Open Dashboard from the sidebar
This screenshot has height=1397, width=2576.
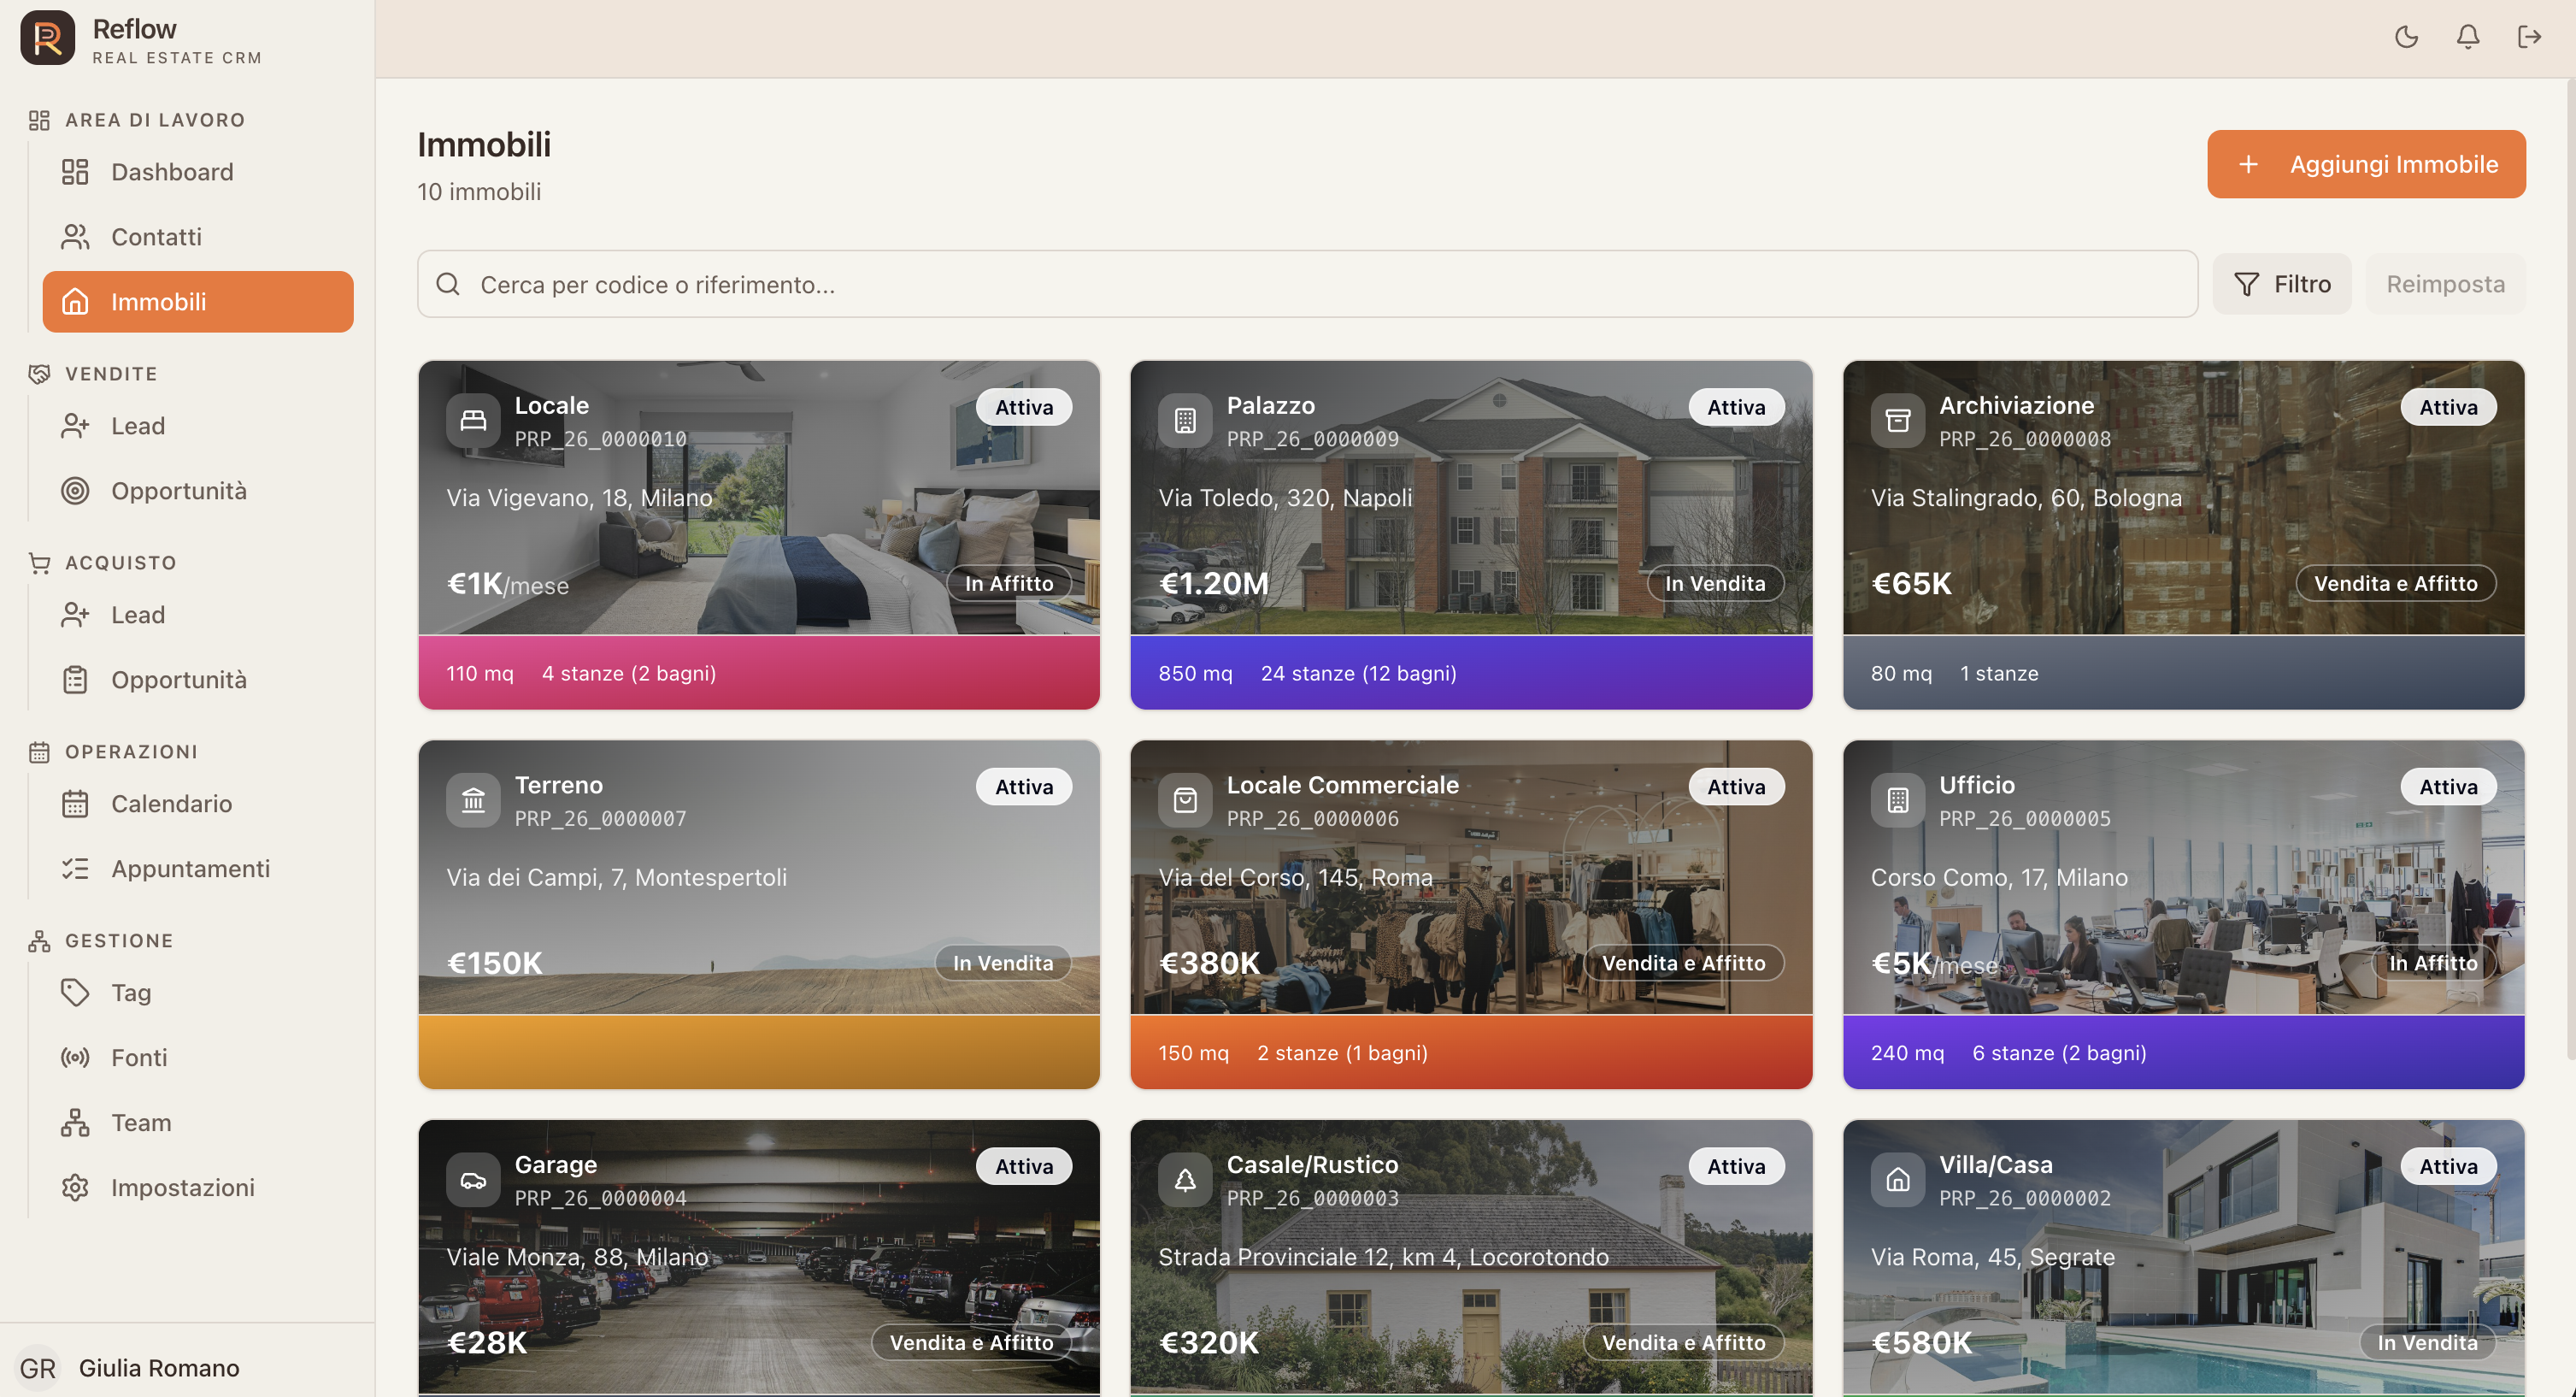(x=198, y=172)
